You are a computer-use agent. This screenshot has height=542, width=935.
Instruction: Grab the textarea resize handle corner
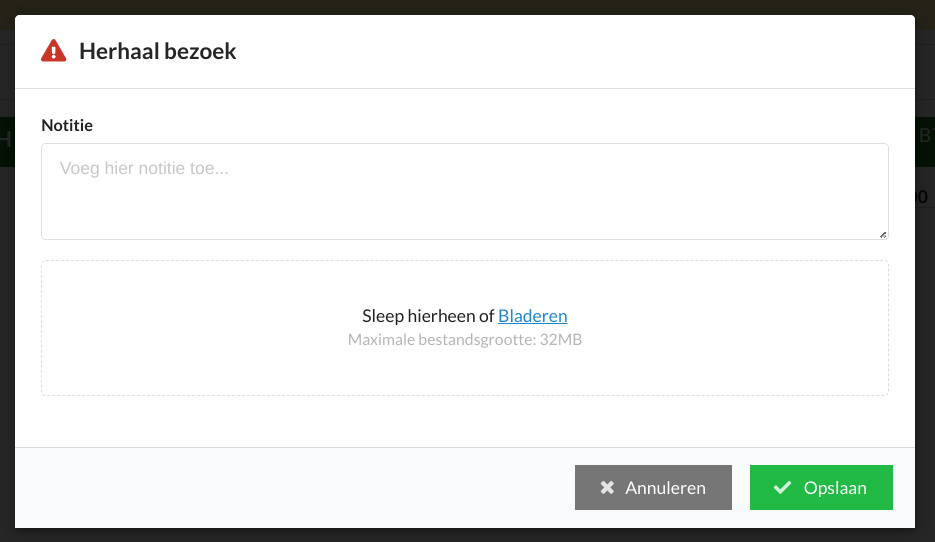click(x=883, y=235)
